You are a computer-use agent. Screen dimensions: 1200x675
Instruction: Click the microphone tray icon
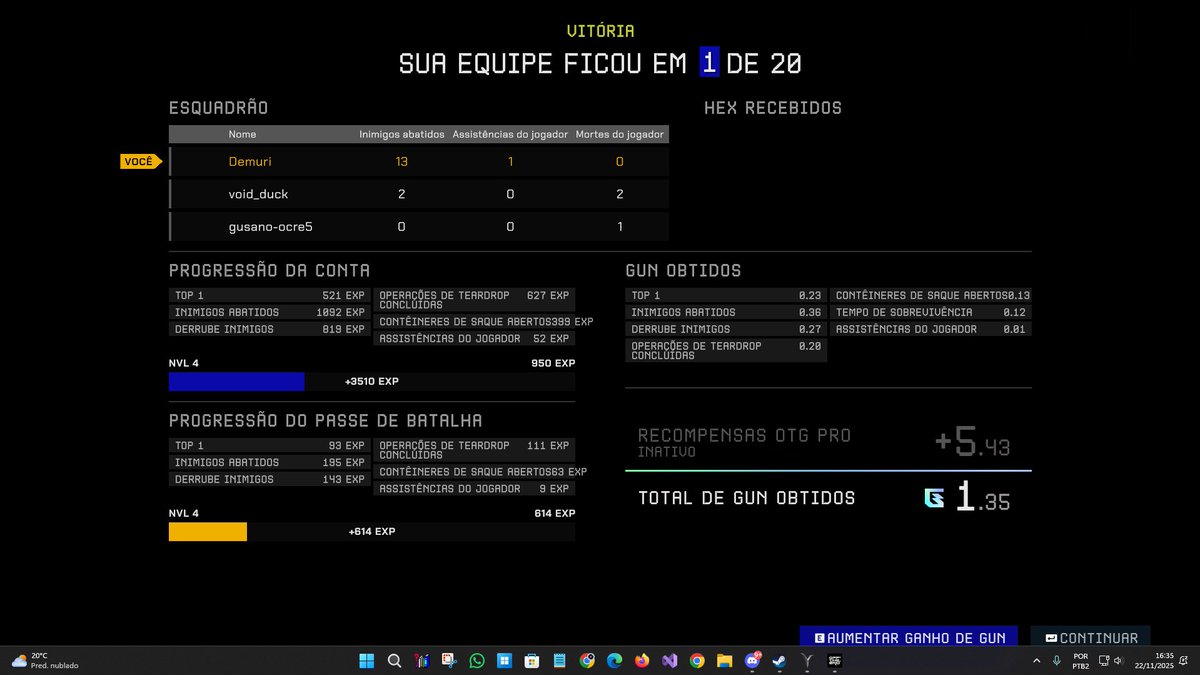pyautogui.click(x=1056, y=660)
